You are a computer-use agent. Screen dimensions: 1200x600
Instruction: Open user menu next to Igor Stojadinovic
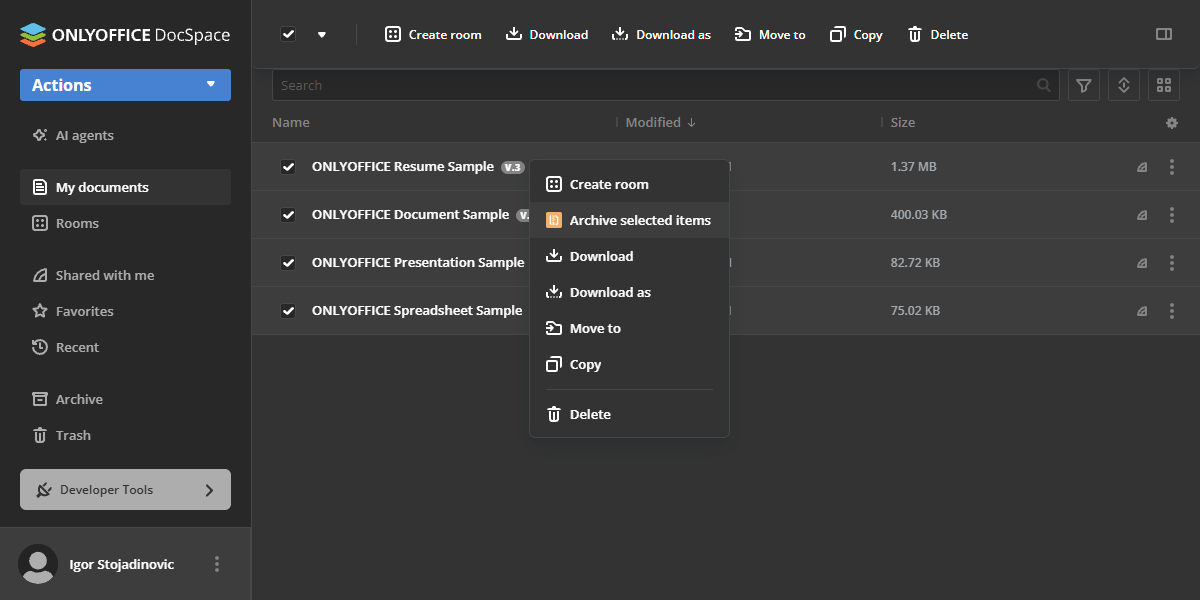tap(217, 564)
